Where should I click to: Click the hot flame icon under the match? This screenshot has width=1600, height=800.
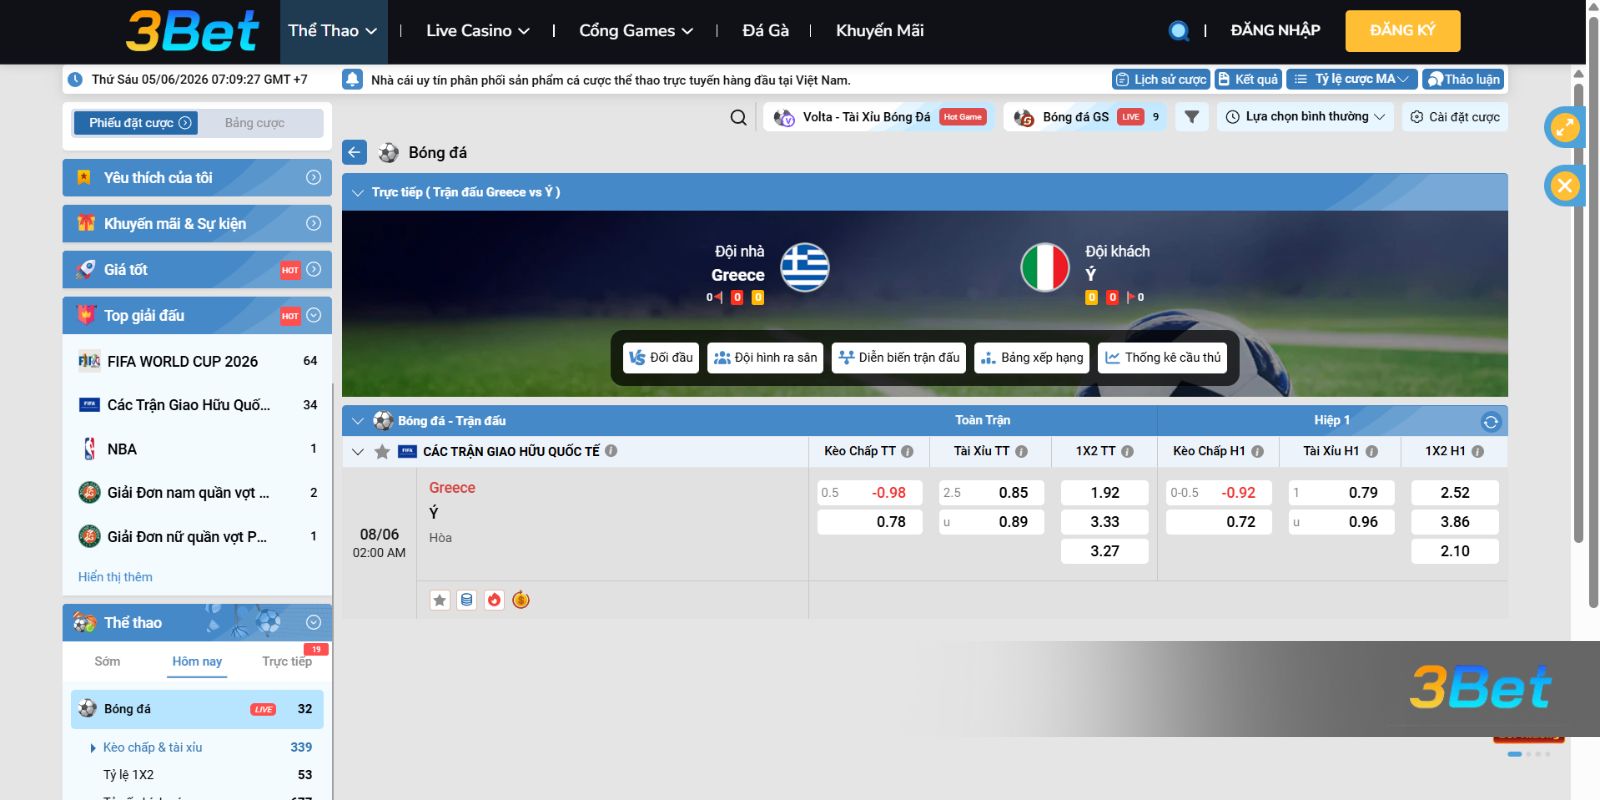[x=494, y=600]
